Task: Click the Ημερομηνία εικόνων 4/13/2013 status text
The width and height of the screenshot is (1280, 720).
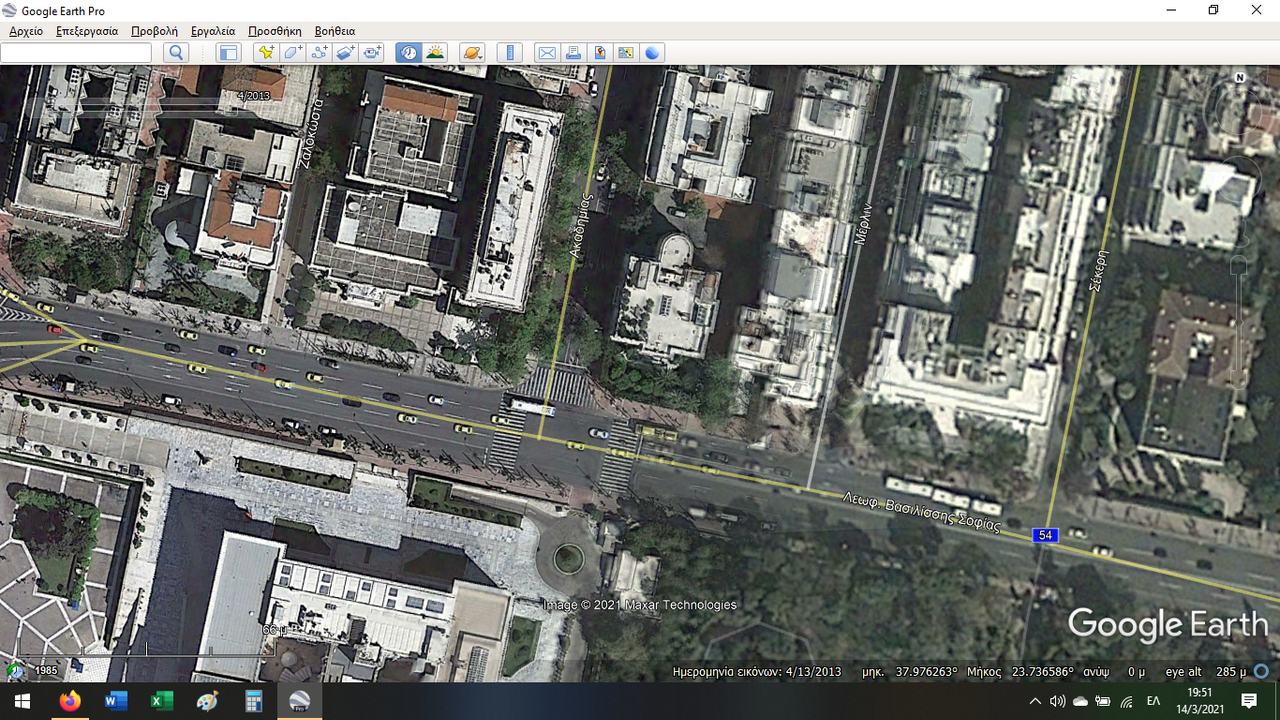Action: coord(757,671)
